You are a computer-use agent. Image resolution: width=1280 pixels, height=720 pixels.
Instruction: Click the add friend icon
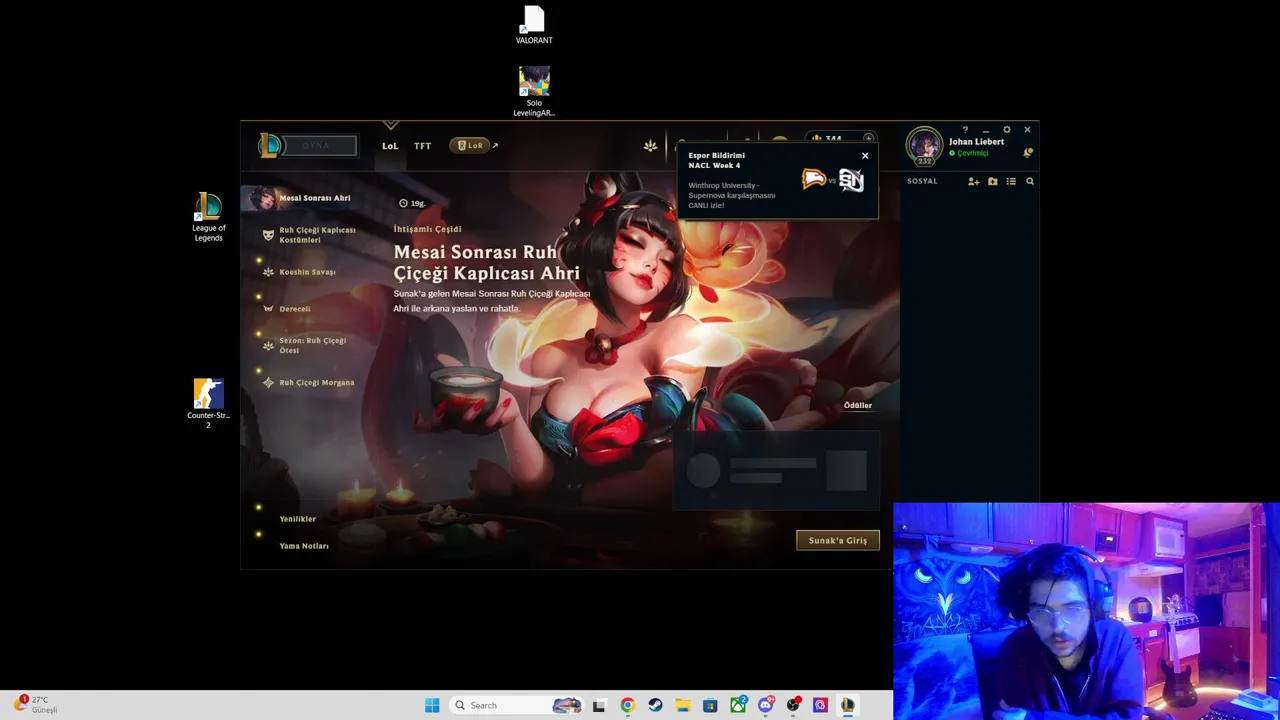[x=974, y=181]
